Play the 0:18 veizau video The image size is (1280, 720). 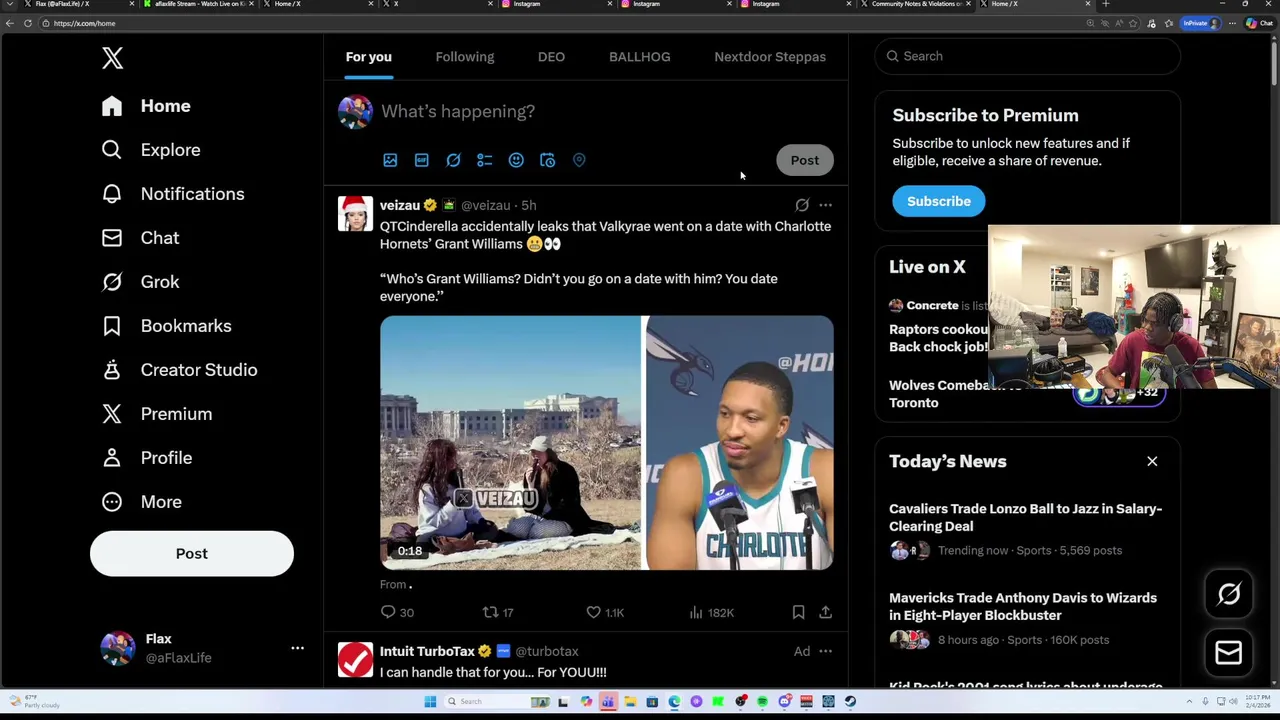pos(606,443)
